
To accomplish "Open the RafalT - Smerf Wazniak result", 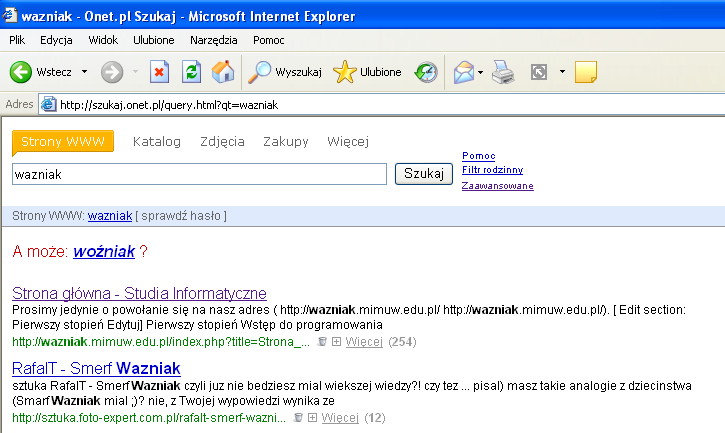I will [96, 368].
